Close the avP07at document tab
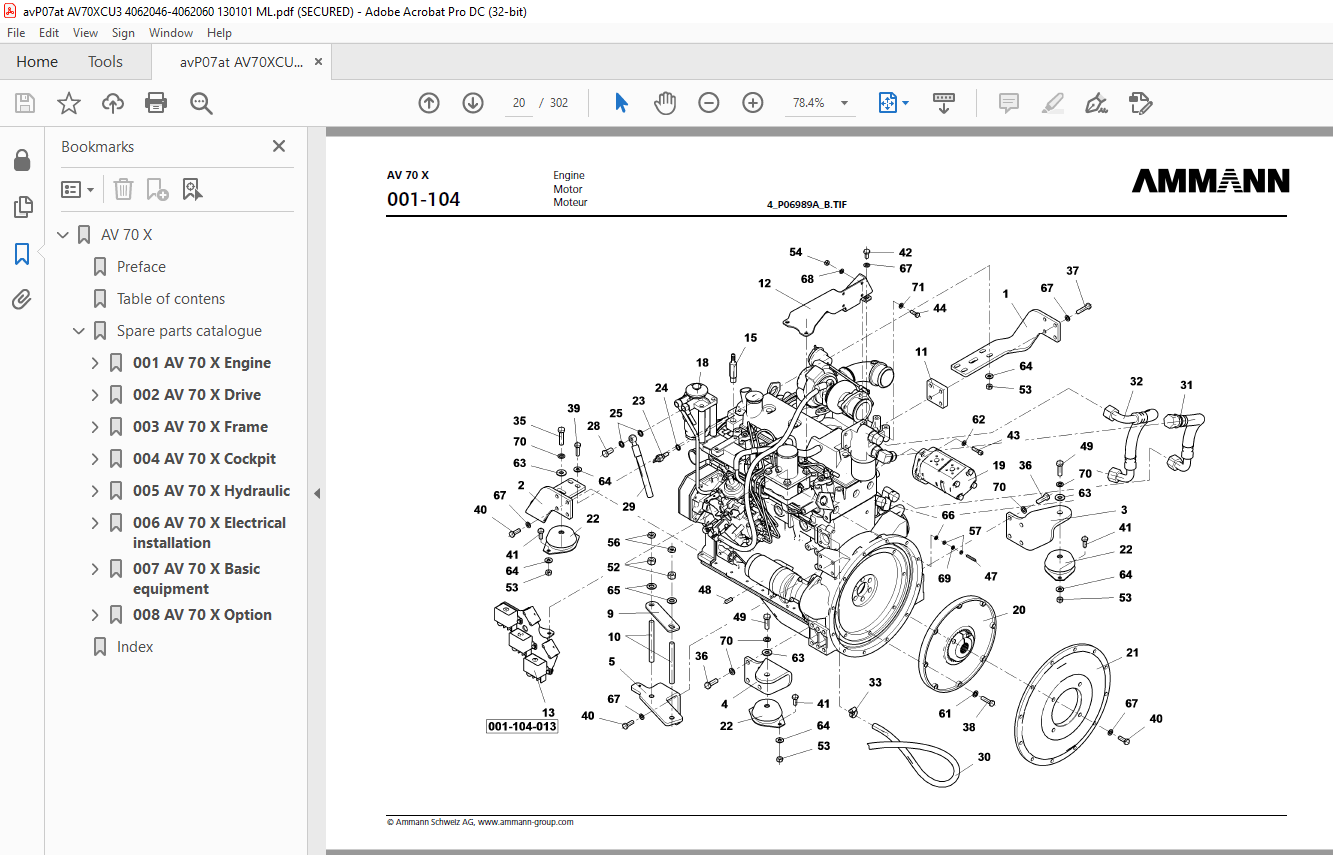The height and width of the screenshot is (855, 1333). pos(319,62)
